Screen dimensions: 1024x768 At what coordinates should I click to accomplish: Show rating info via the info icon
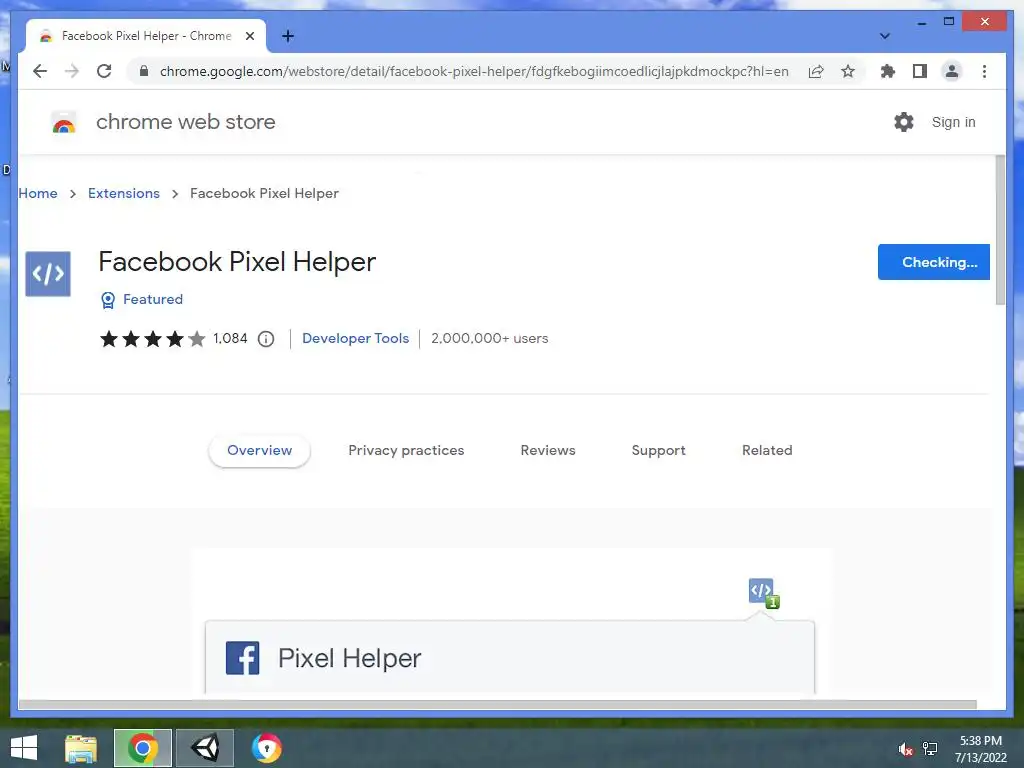coord(266,339)
